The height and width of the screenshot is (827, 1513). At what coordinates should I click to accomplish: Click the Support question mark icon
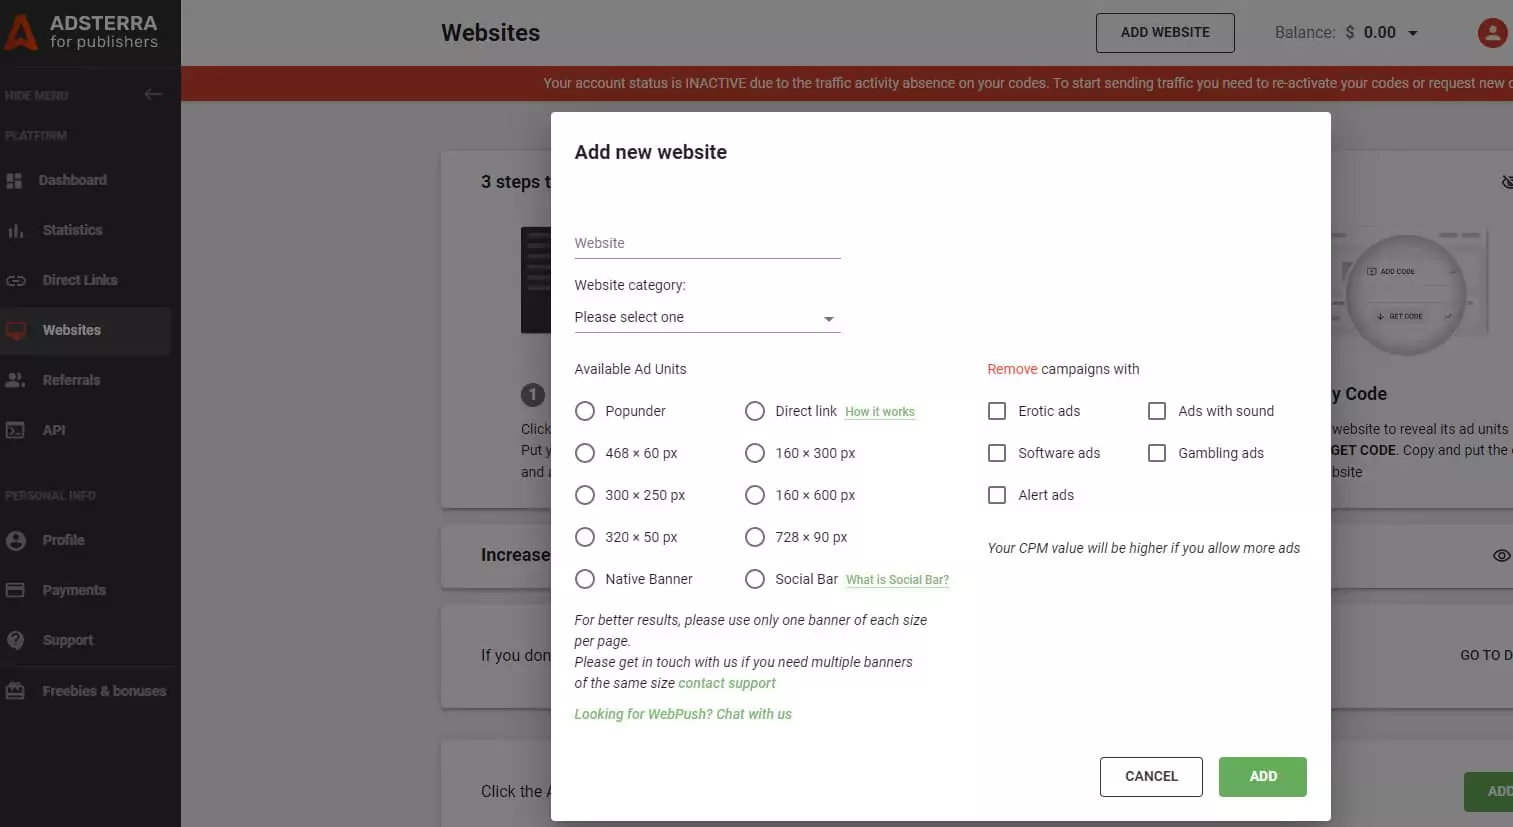(x=15, y=640)
